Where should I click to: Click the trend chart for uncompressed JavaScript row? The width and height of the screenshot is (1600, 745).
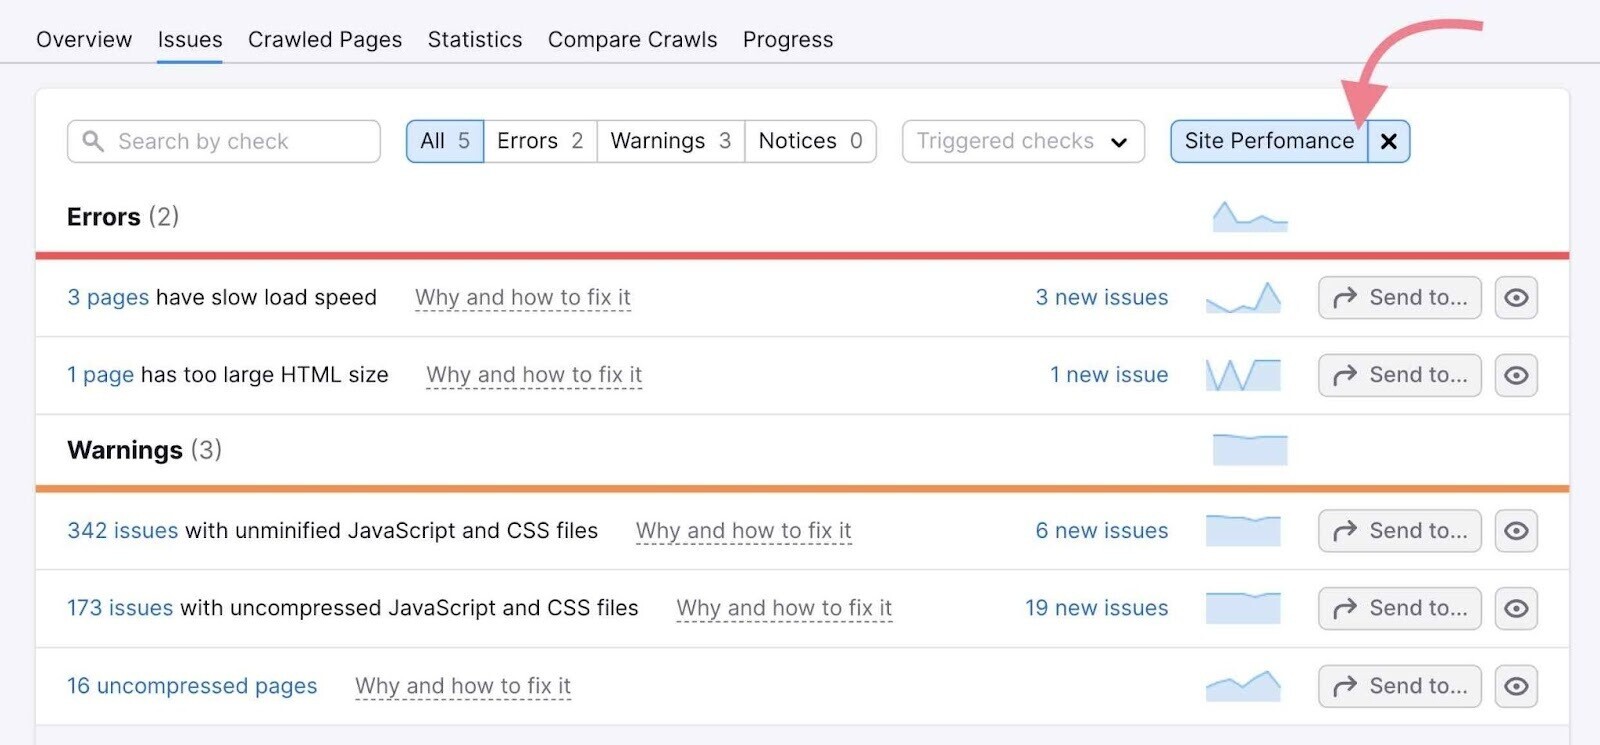(x=1243, y=608)
